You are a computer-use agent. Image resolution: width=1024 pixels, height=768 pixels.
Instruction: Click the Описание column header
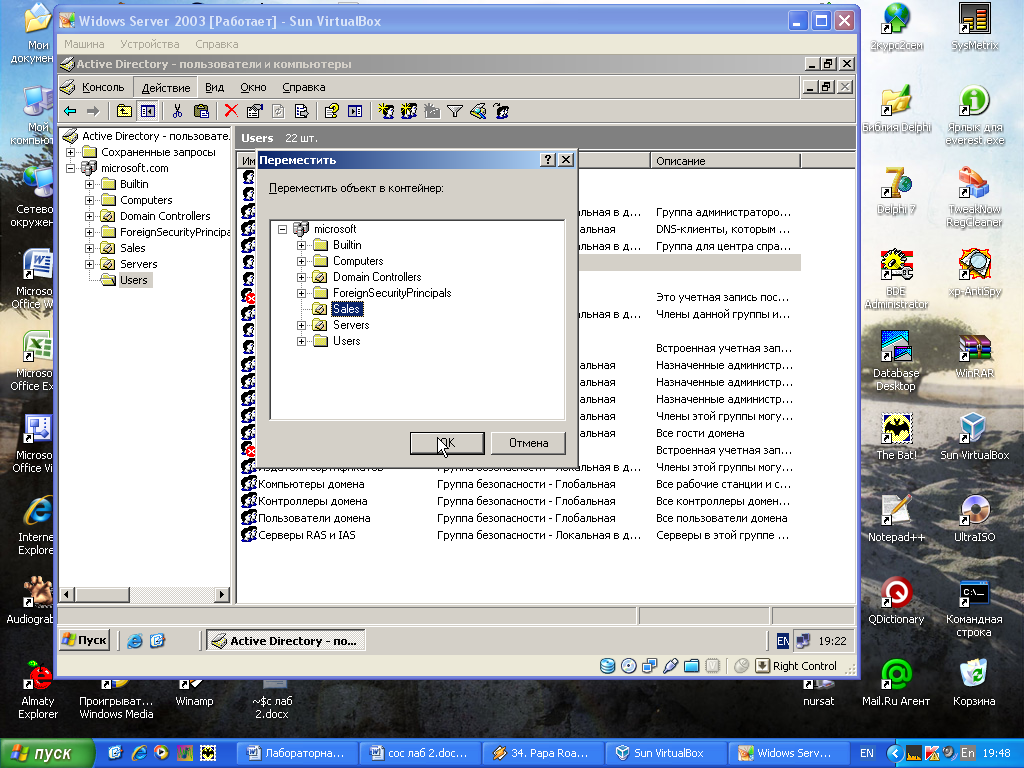(725, 161)
